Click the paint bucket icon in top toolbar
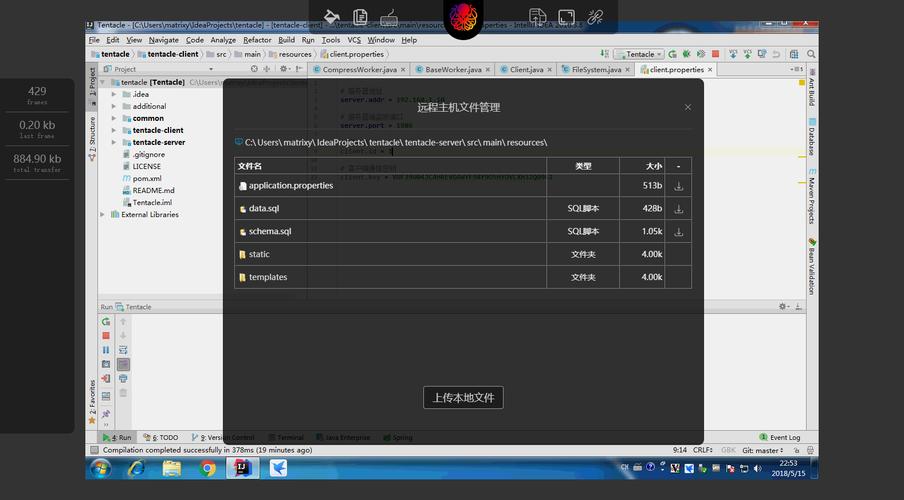904x500 pixels. point(332,17)
